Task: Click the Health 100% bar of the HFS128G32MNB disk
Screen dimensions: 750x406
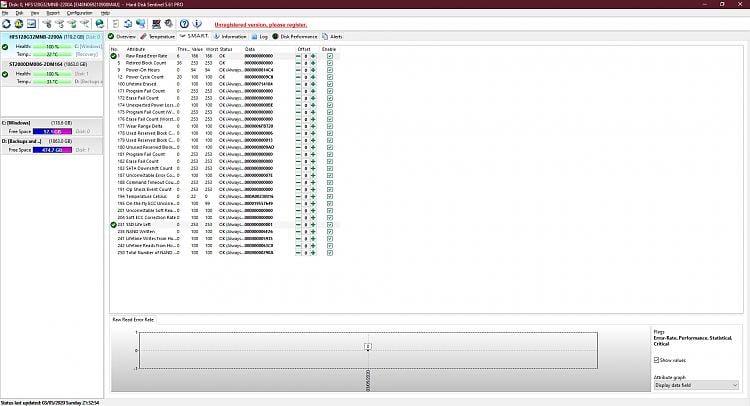Action: (52, 47)
